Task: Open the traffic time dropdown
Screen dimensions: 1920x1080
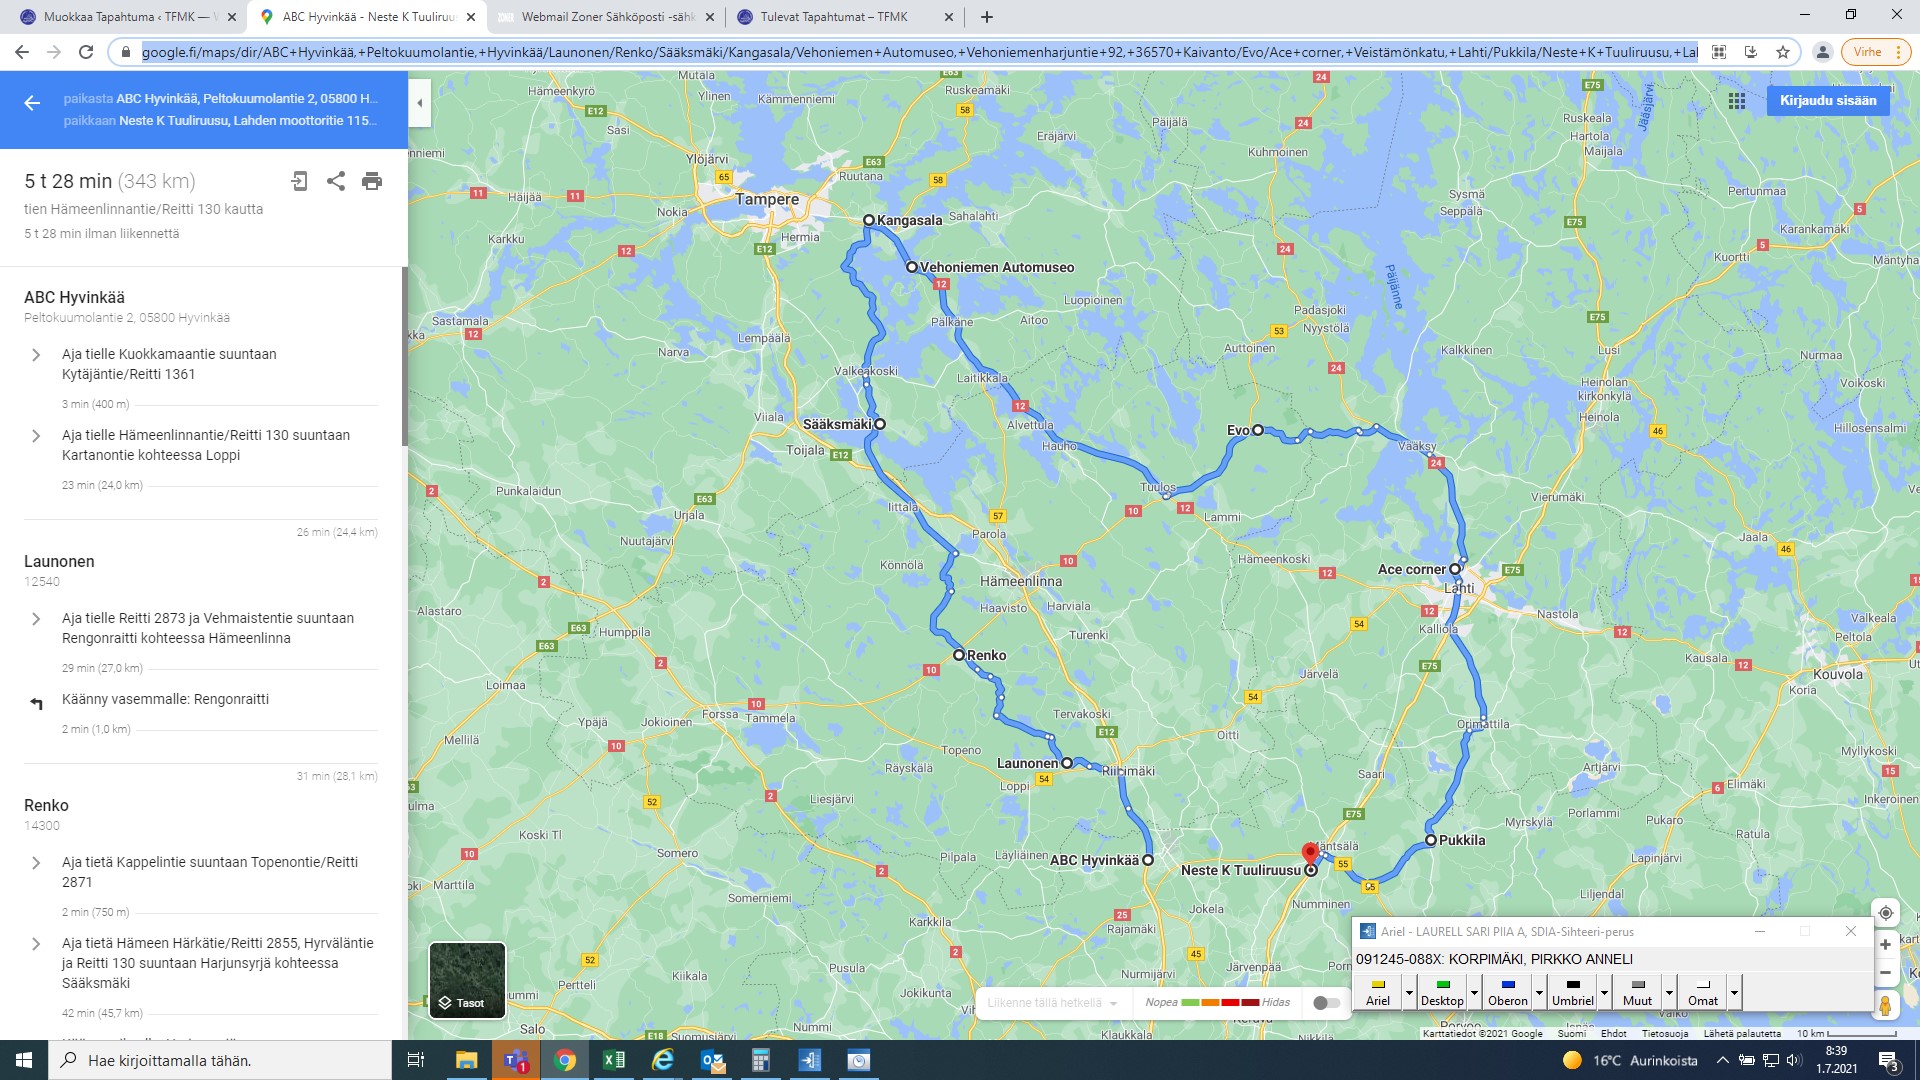Action: click(x=1052, y=1003)
